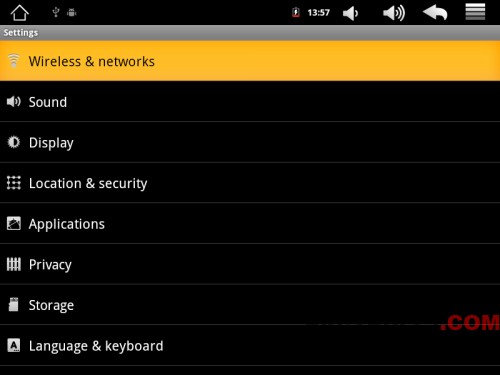Screen dimensions: 500x375
Task: Click the USB connection status icon
Action: tap(56, 12)
